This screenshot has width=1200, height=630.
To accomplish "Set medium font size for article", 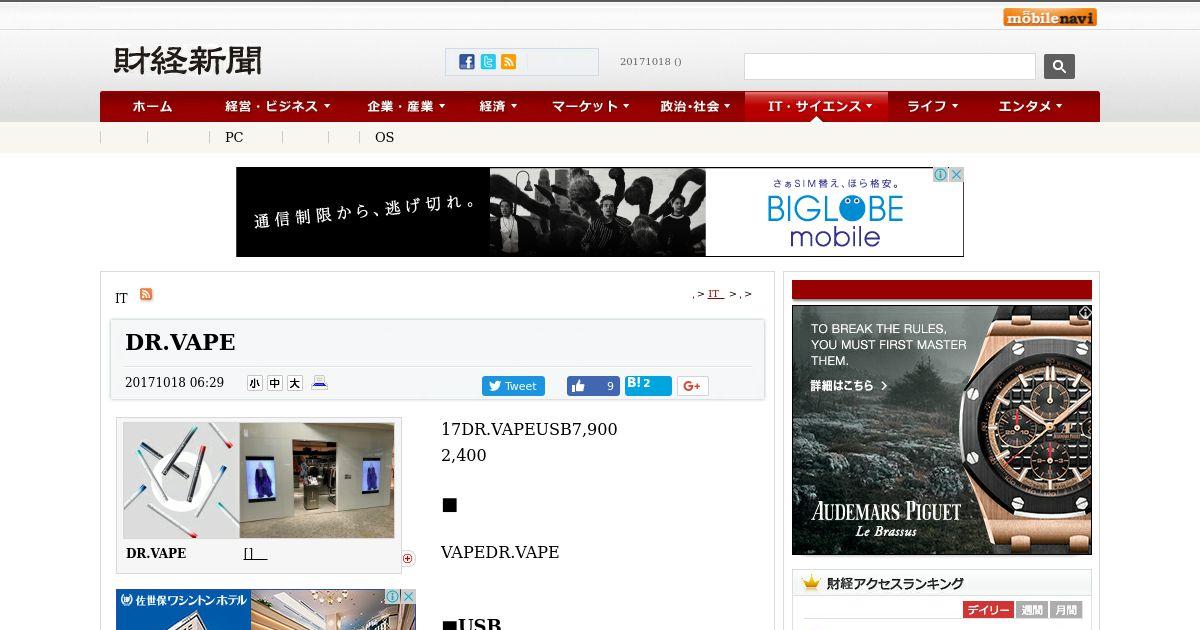I will tap(275, 383).
